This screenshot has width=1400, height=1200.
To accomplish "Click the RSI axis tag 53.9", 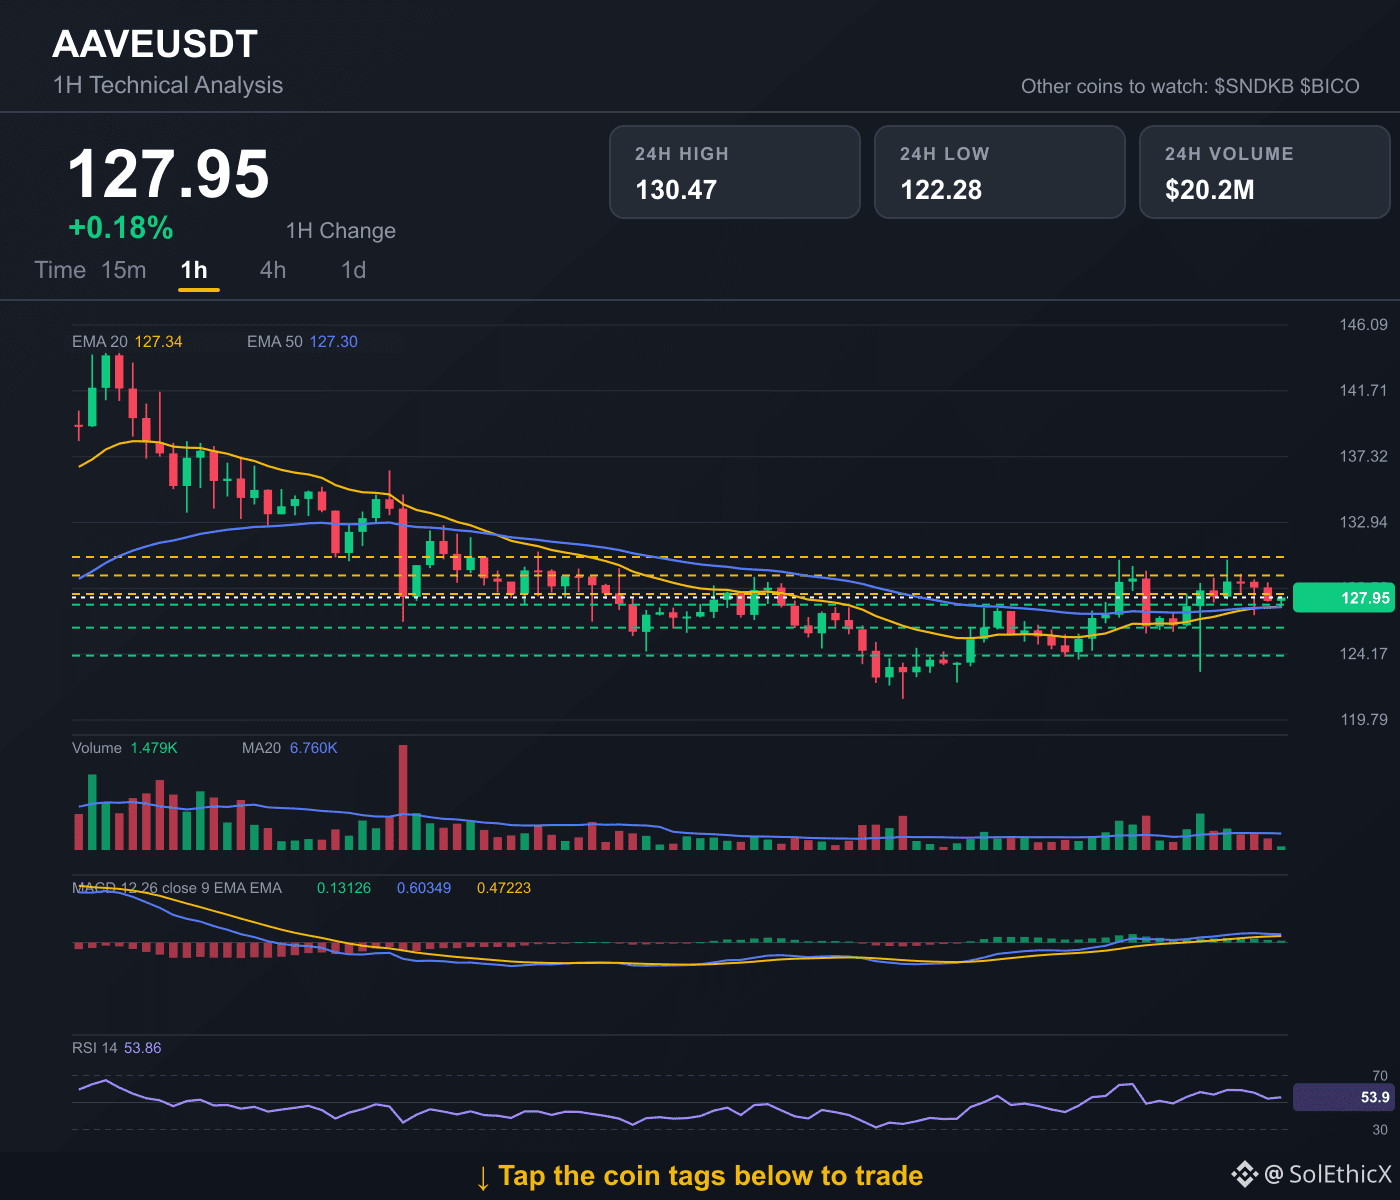I will point(1343,1097).
